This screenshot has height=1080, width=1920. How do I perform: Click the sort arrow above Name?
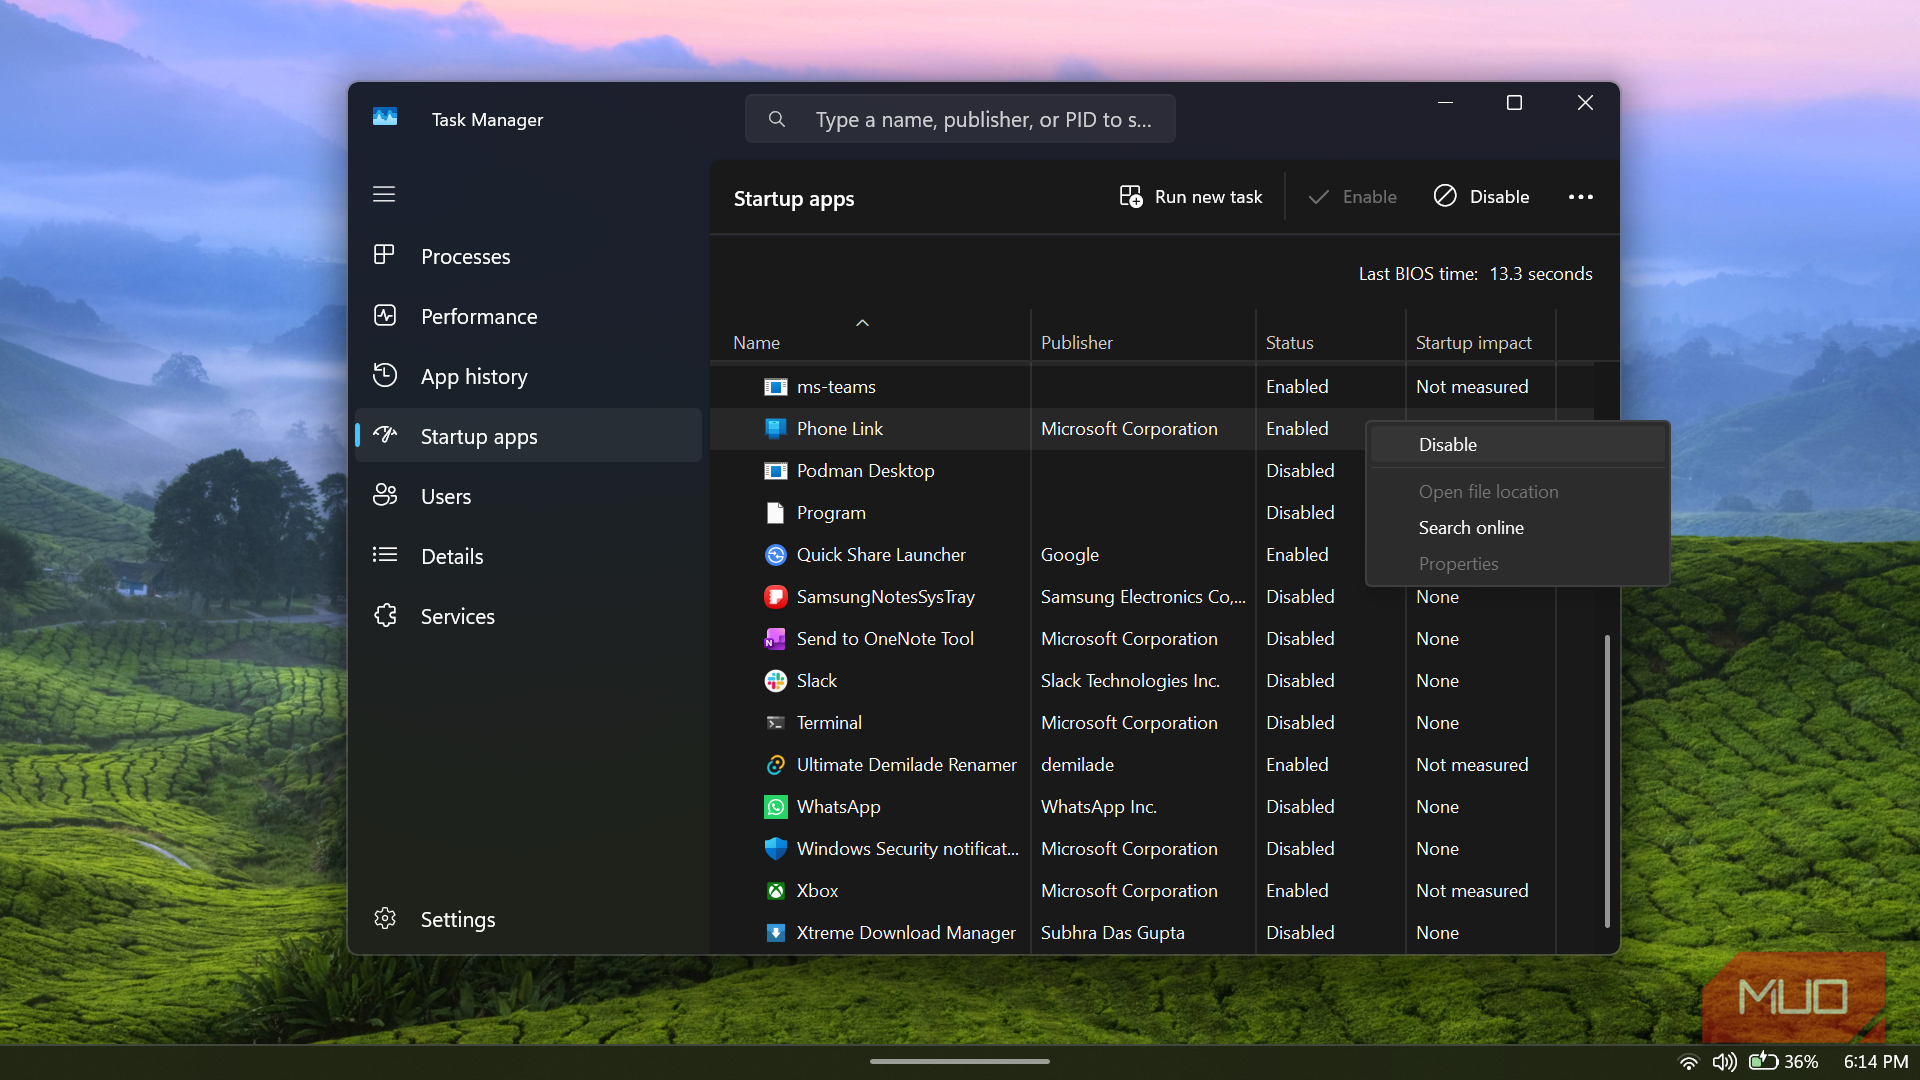pyautogui.click(x=863, y=323)
